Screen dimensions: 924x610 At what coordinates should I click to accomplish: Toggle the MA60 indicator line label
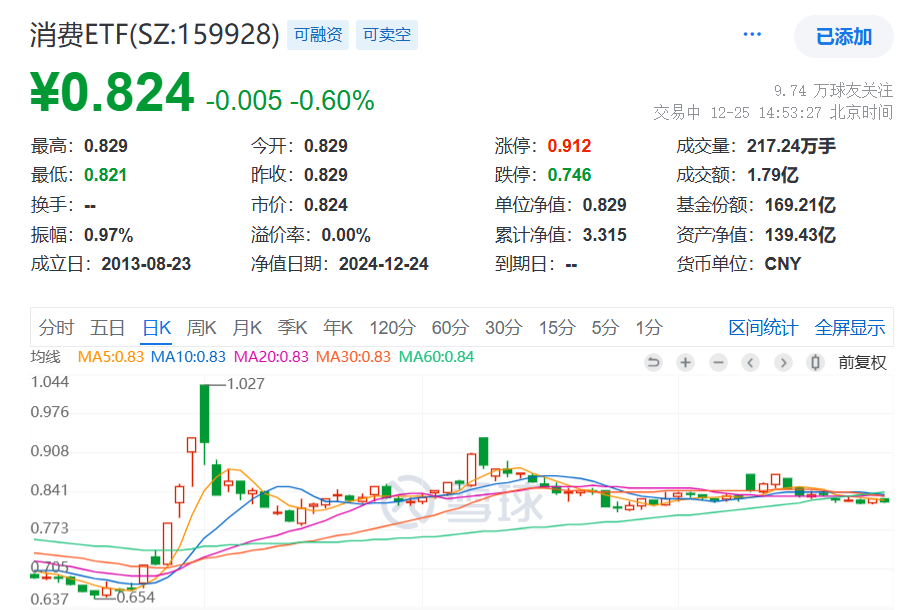click(x=436, y=357)
